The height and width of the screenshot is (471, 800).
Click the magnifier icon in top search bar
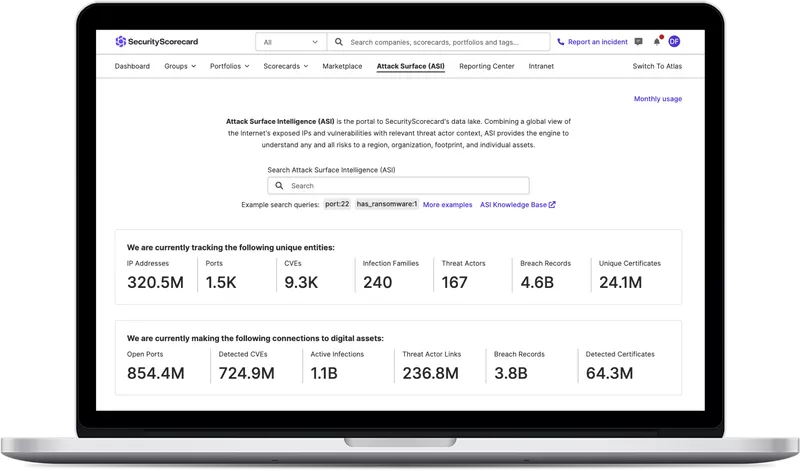338,42
